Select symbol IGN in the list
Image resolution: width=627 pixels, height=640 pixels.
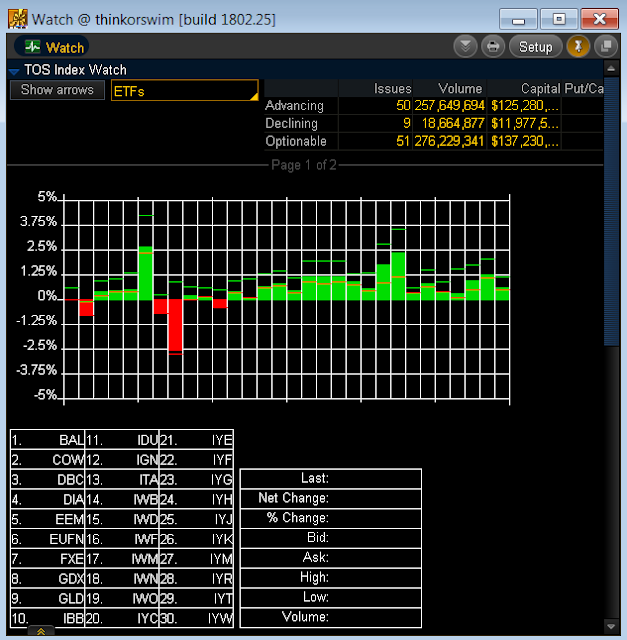122,460
